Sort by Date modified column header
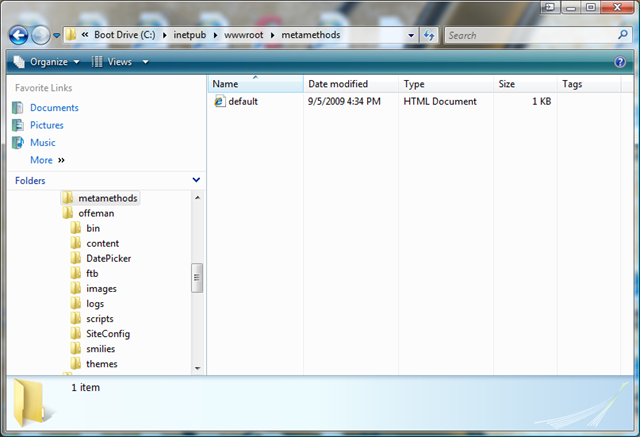The height and width of the screenshot is (437, 640). (351, 84)
